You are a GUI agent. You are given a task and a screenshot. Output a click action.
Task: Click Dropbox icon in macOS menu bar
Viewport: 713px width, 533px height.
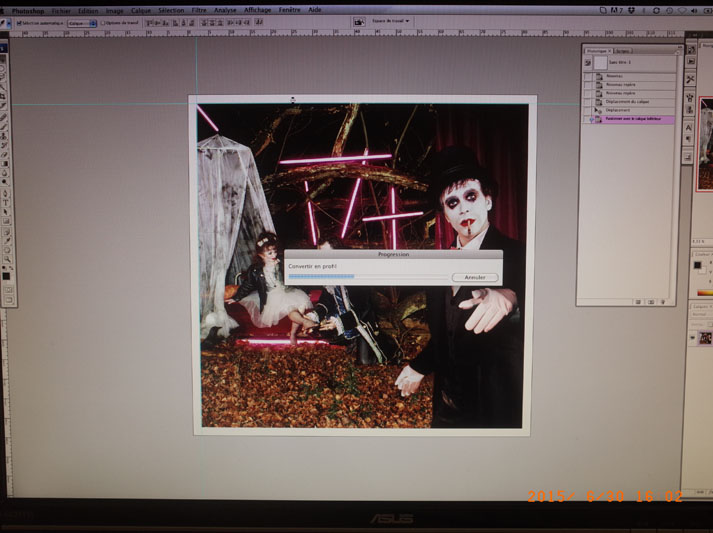631,10
